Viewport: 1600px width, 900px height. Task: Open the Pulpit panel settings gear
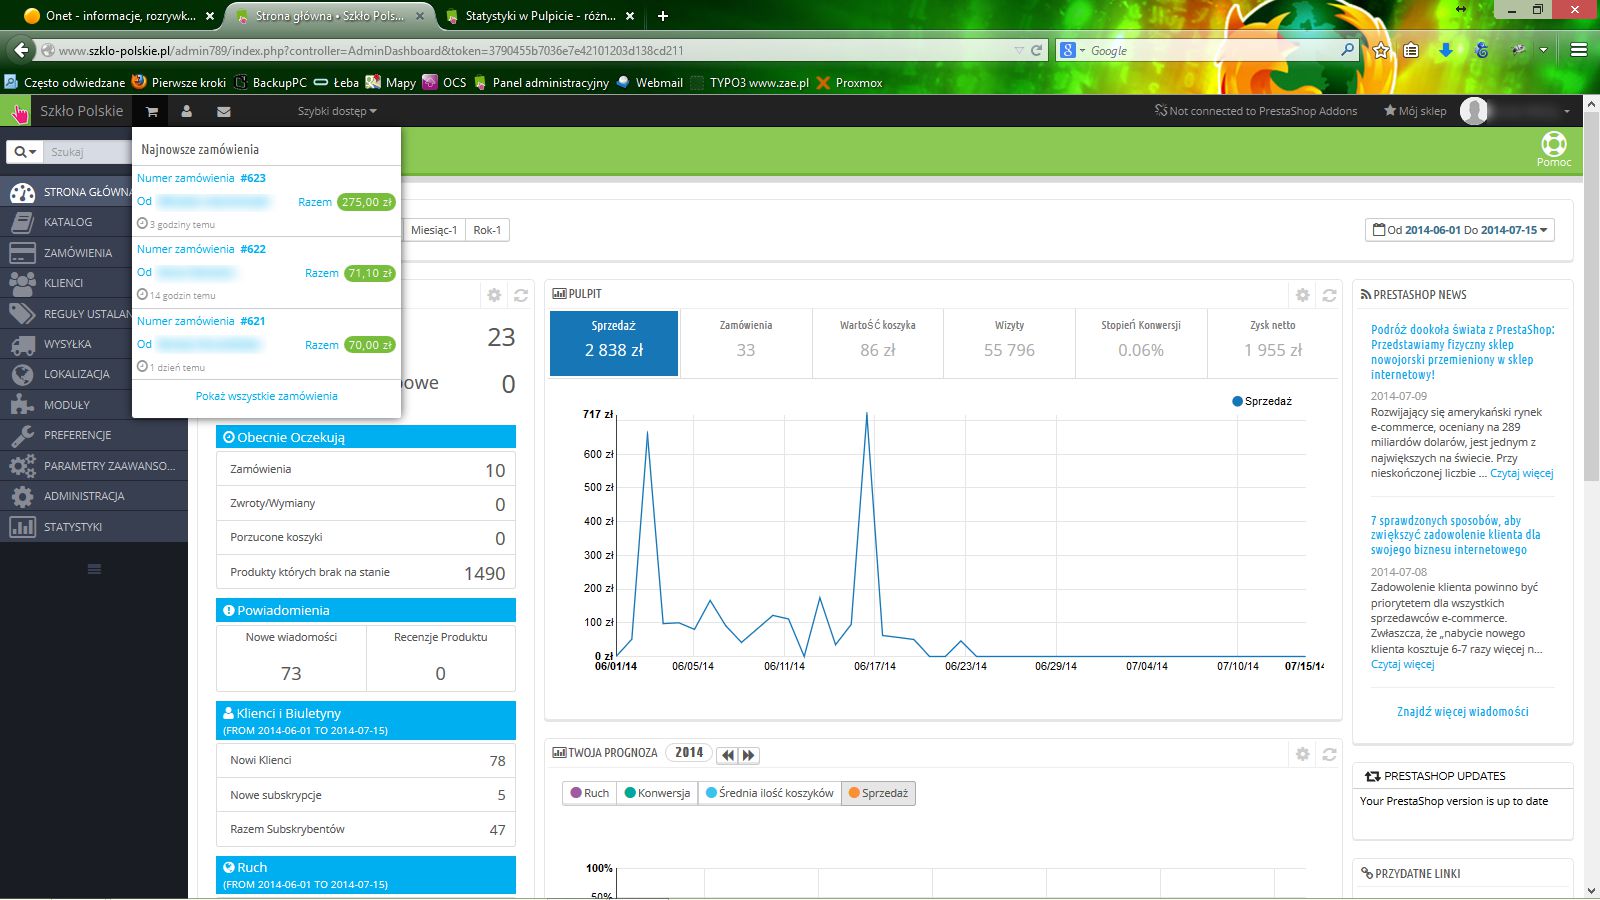(x=1302, y=295)
